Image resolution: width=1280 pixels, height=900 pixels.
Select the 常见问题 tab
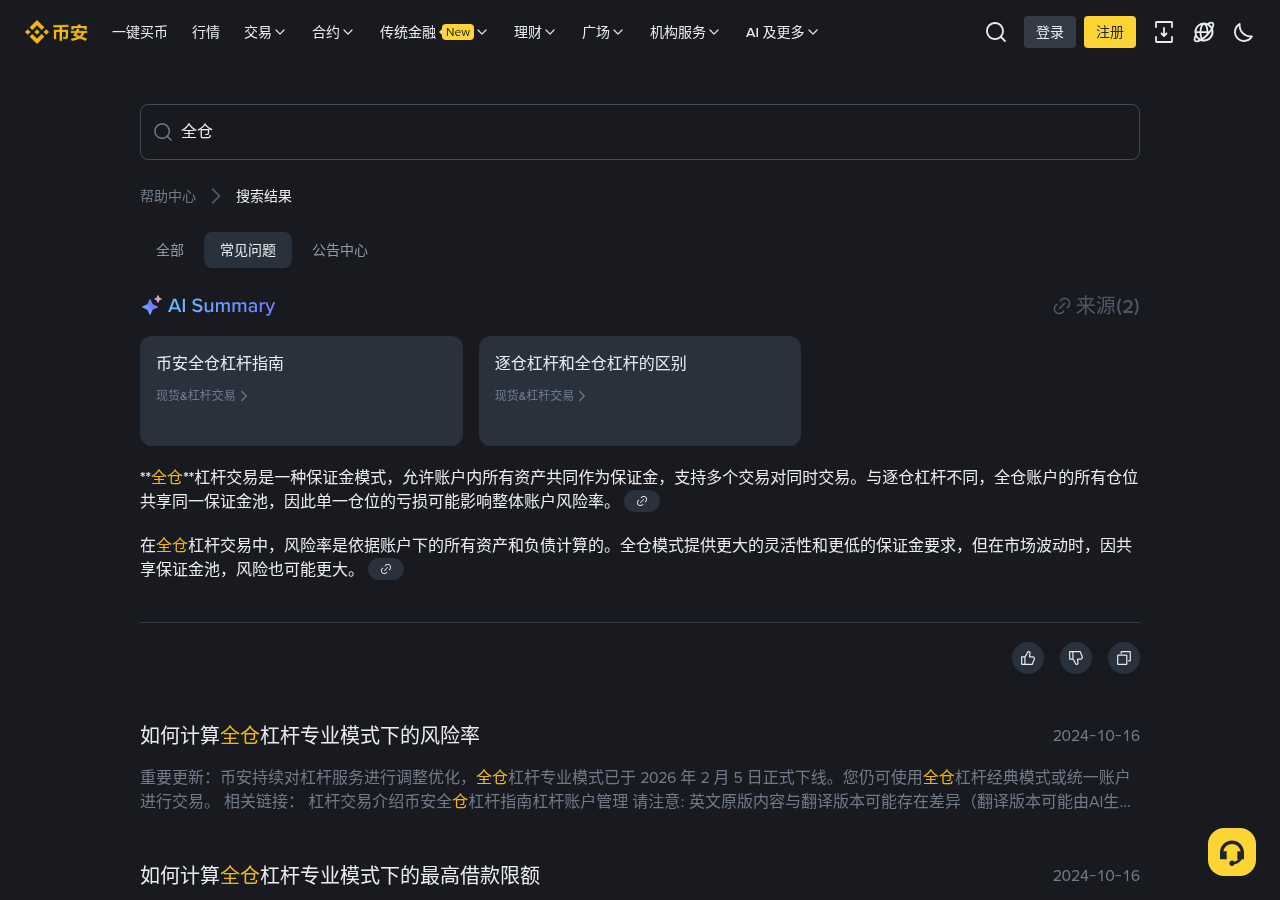point(248,250)
